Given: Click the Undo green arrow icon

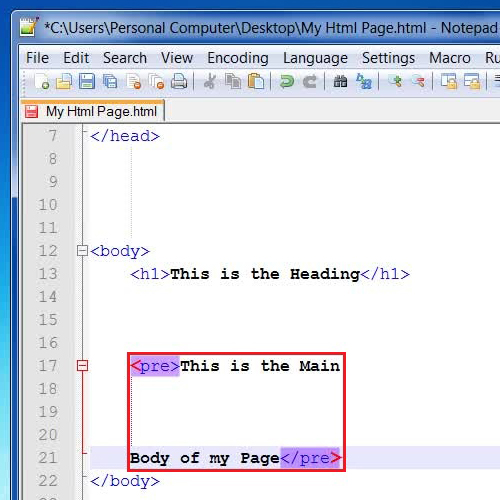Looking at the screenshot, I should pos(287,82).
